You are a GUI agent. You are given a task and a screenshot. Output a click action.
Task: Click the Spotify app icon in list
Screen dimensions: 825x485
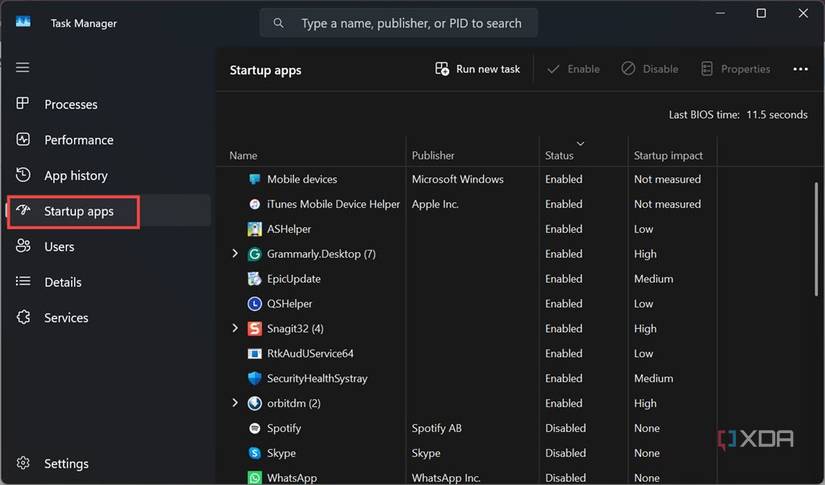coord(254,428)
